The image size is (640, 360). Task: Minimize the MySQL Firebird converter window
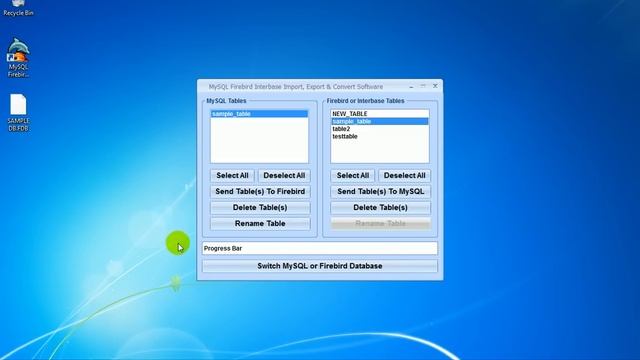(x=411, y=86)
